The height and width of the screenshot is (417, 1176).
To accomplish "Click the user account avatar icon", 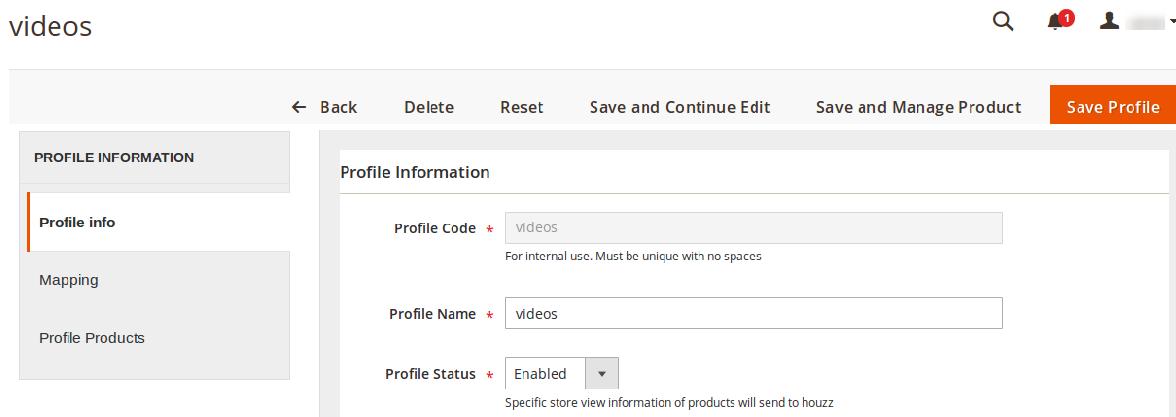I will coord(1109,21).
